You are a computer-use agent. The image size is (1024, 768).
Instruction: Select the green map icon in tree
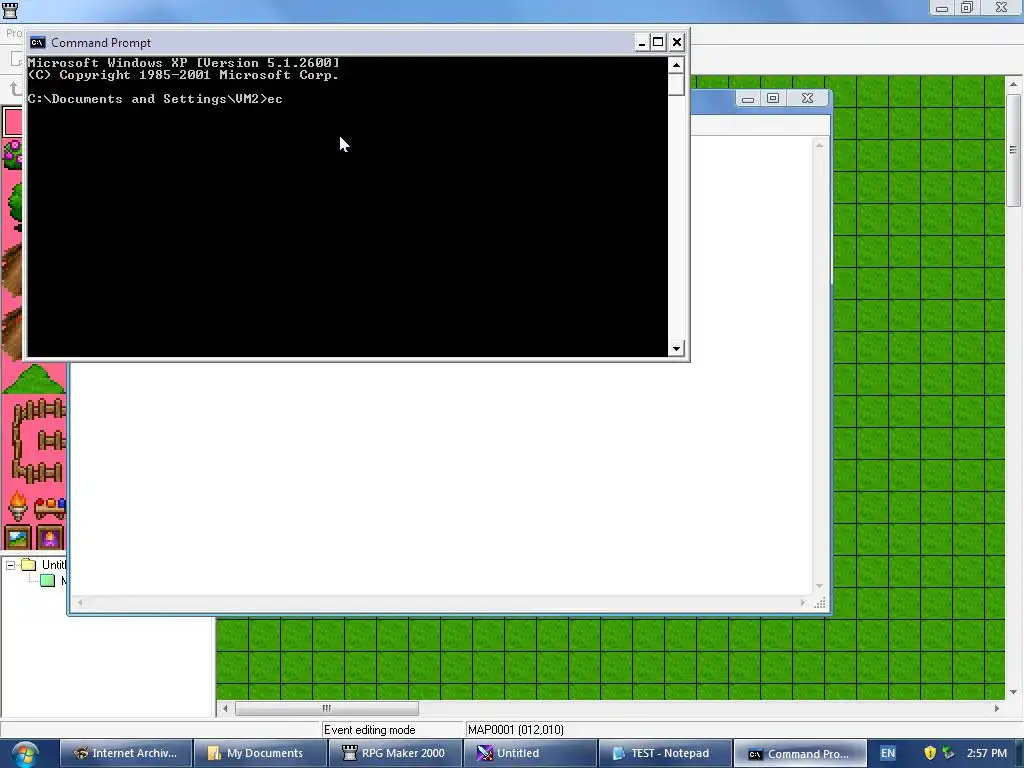coord(48,581)
